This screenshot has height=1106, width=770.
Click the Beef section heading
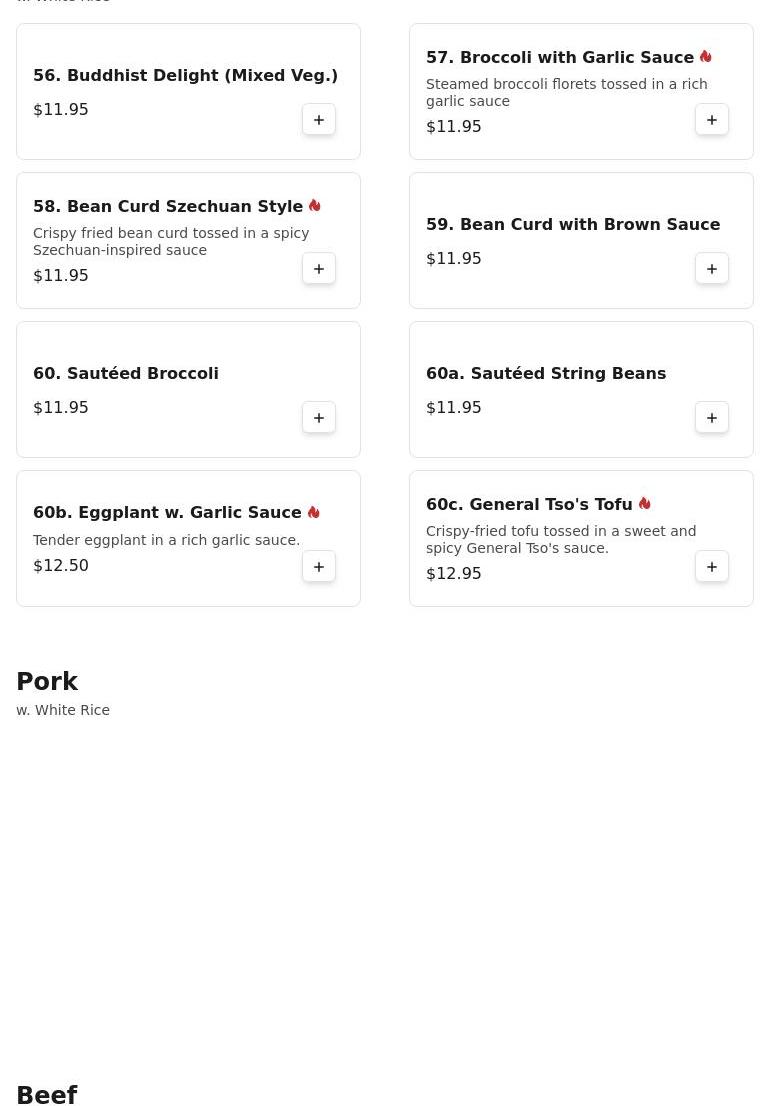tap(47, 1095)
